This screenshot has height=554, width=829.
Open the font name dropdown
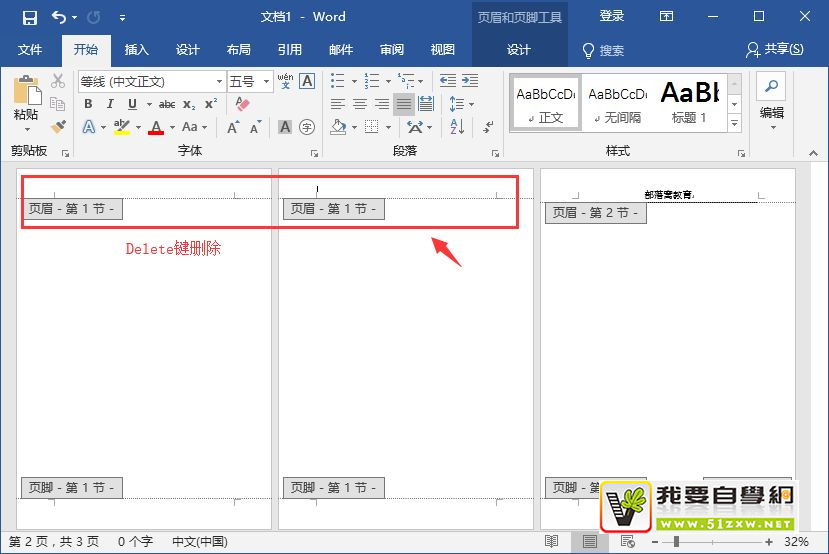tap(219, 81)
